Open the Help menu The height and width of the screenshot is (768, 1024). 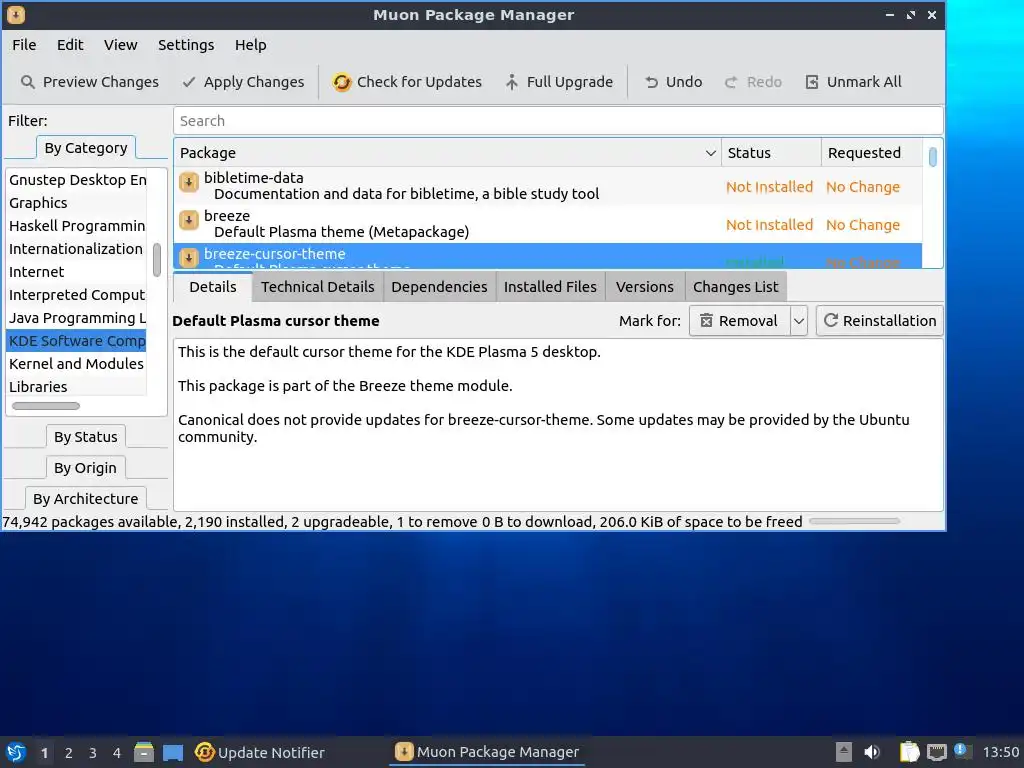[x=251, y=45]
